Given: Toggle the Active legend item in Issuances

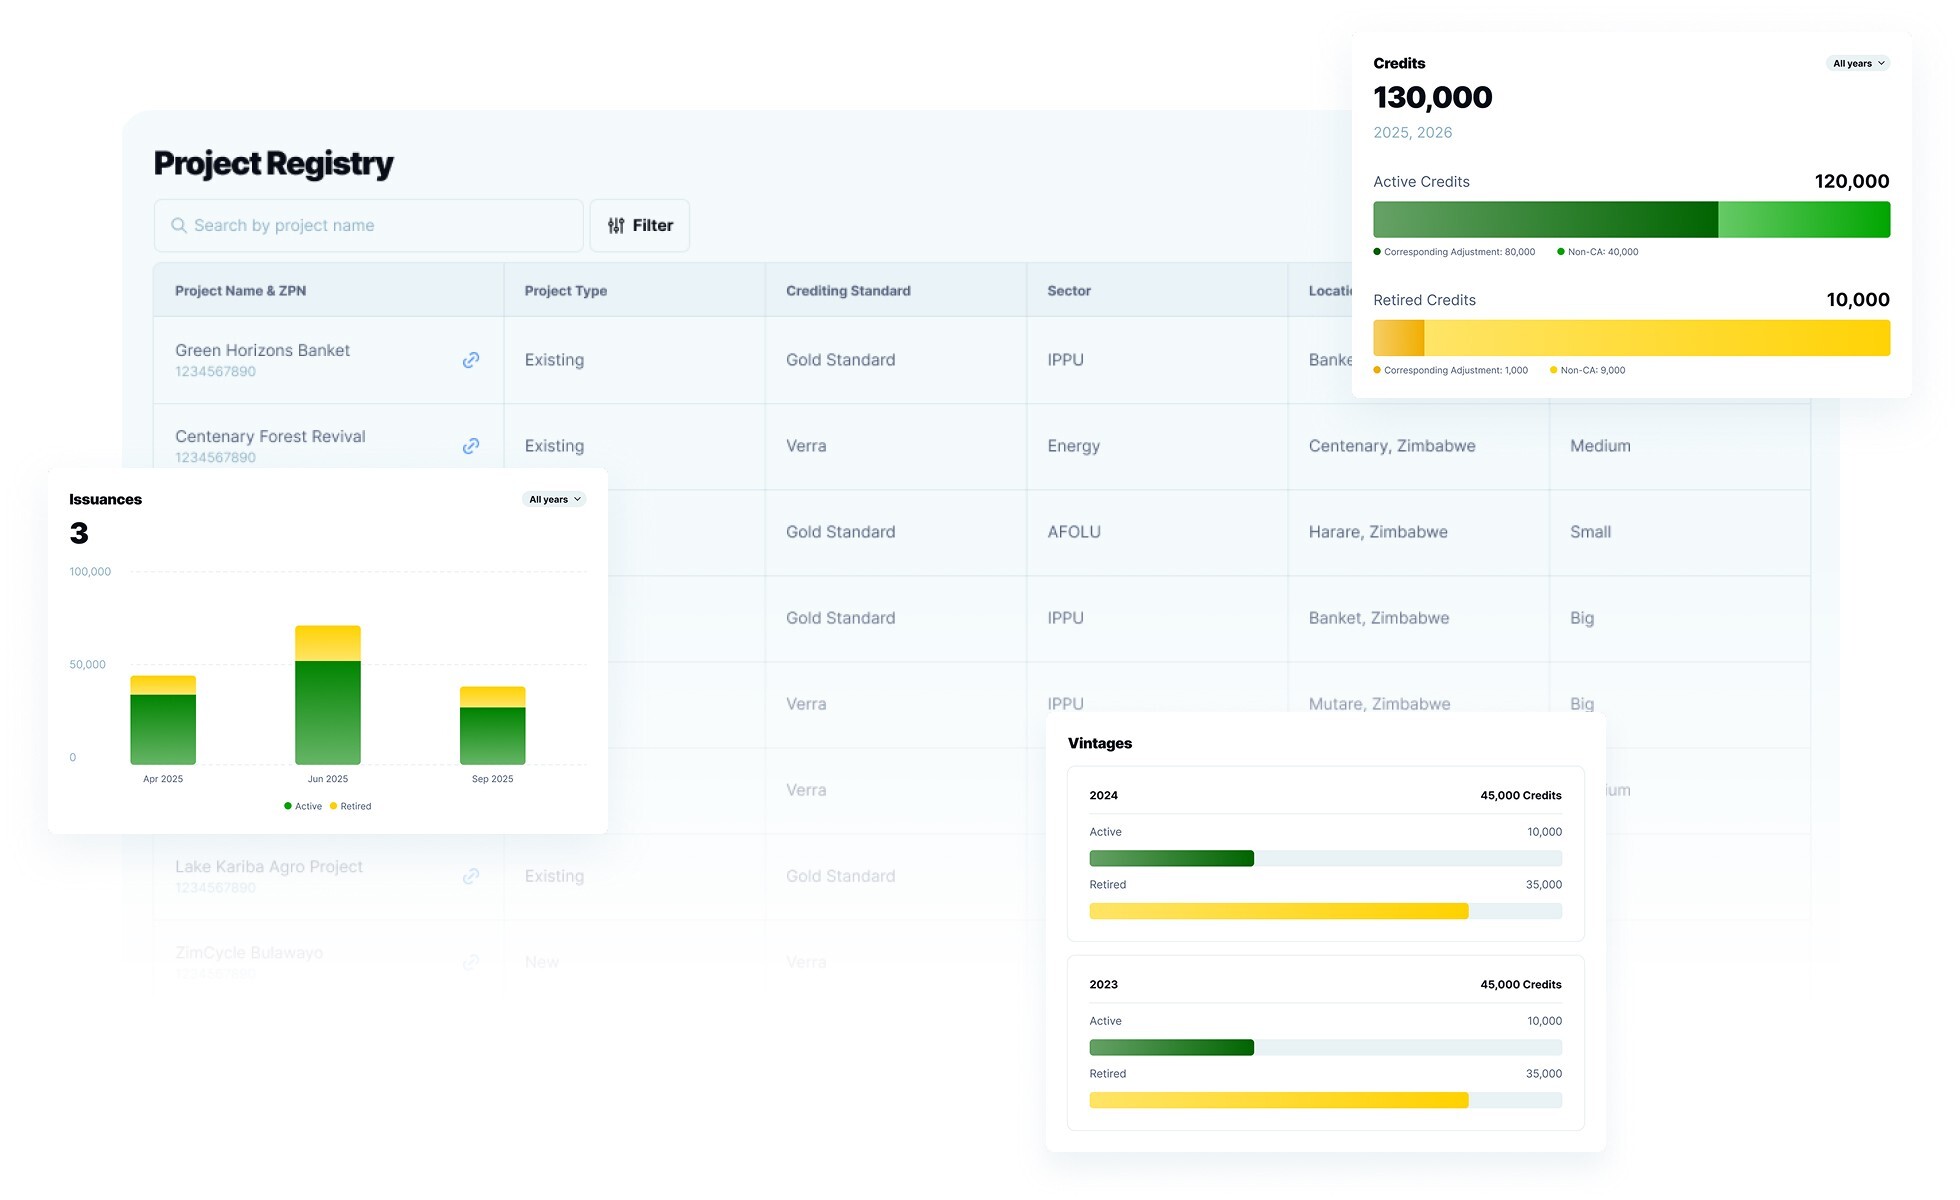Looking at the screenshot, I should [x=303, y=806].
